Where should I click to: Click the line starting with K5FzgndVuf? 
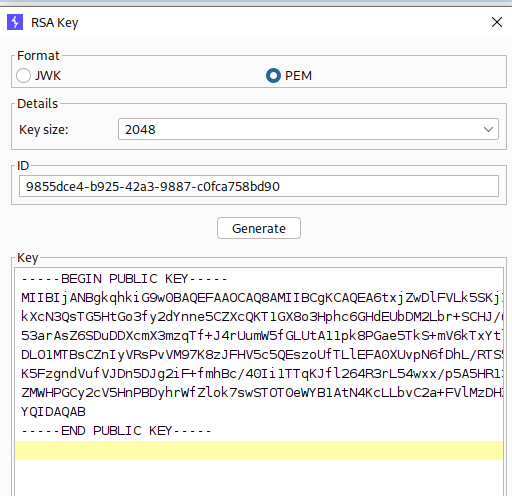(262, 374)
